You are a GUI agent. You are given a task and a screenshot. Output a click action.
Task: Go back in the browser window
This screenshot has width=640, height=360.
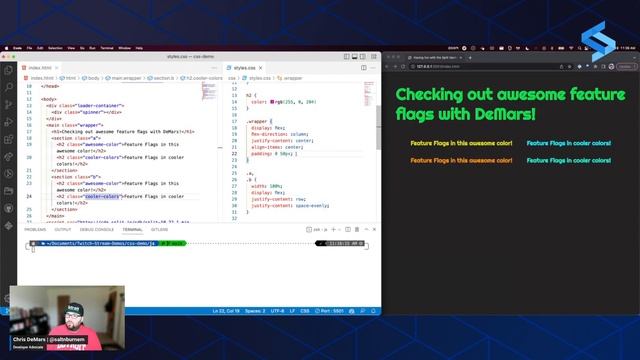coord(387,67)
